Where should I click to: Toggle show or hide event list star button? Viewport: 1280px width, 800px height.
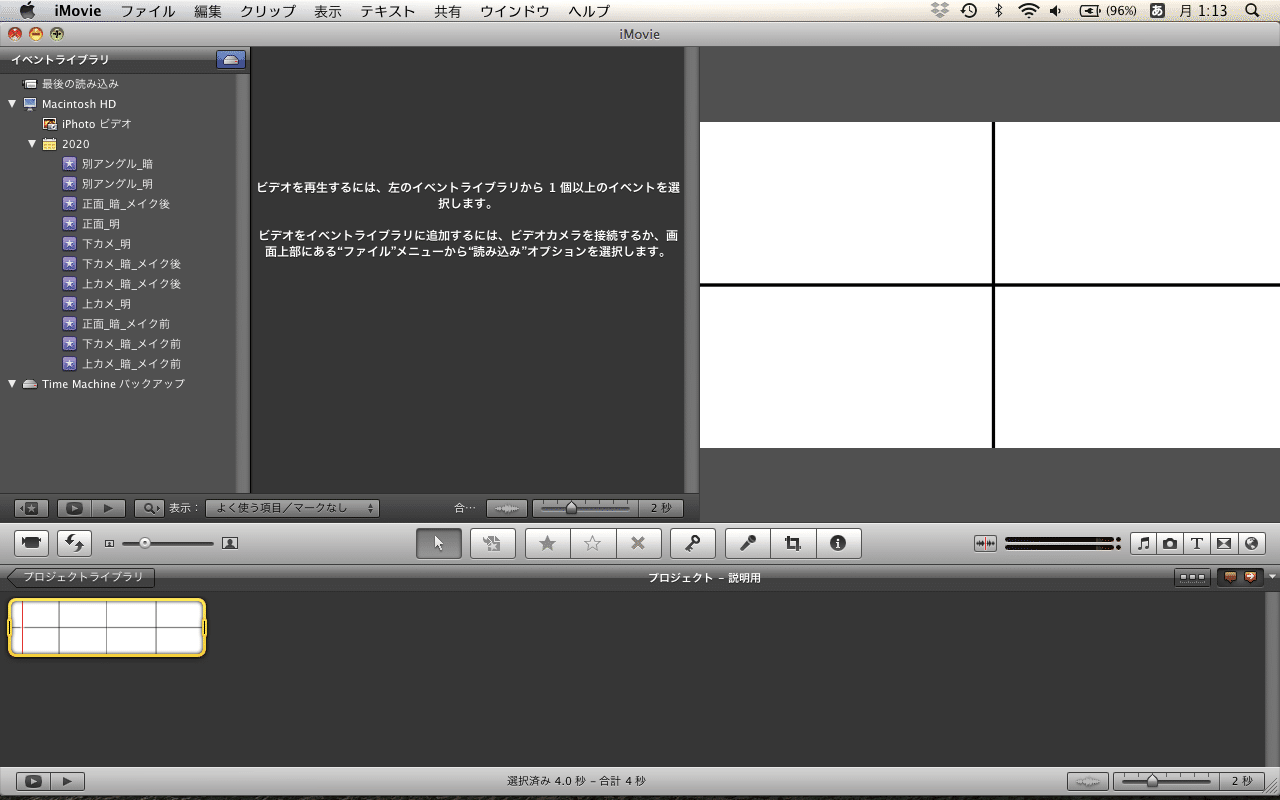pyautogui.click(x=31, y=508)
